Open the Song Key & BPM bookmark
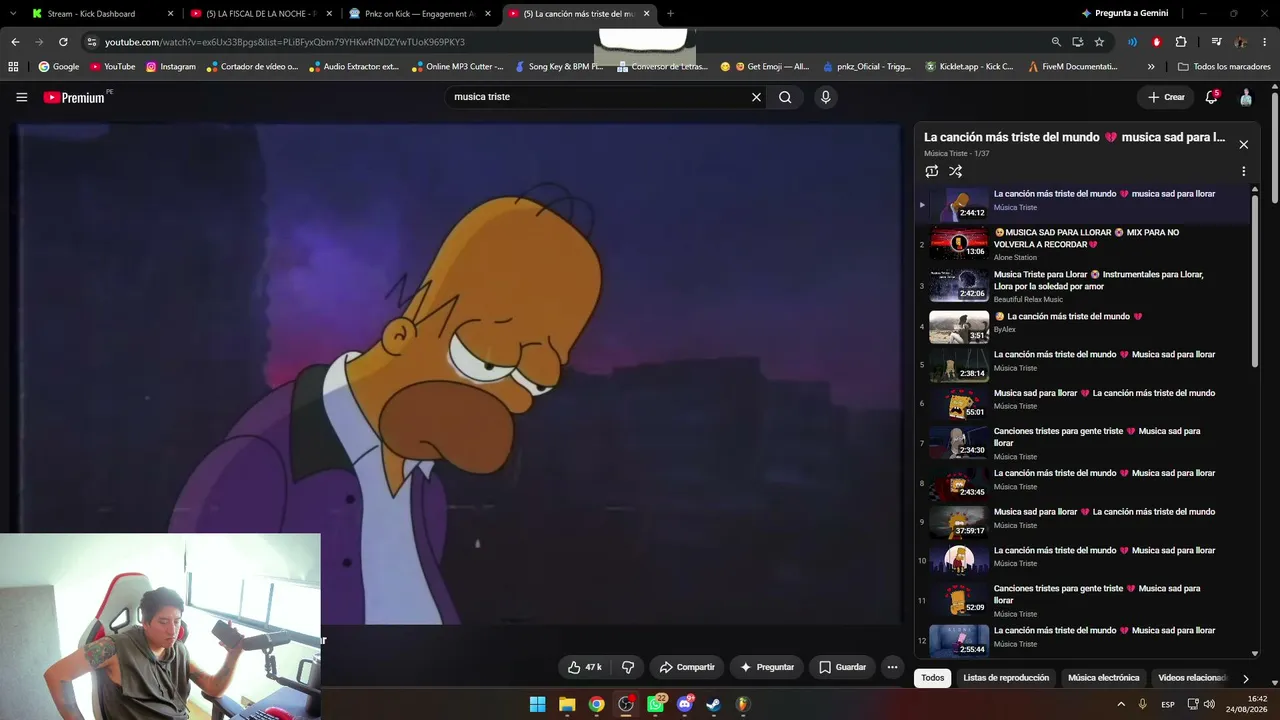The image size is (1280, 720). [559, 67]
